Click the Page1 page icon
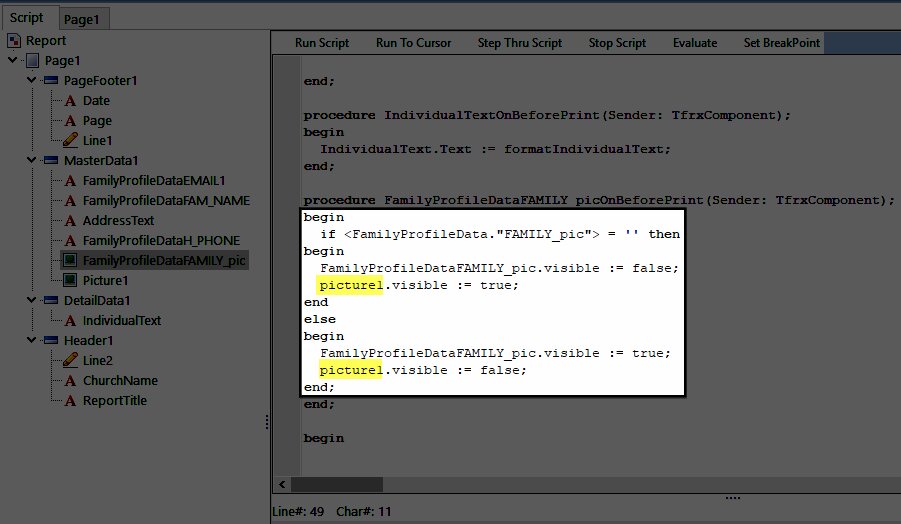The width and height of the screenshot is (901, 524). point(33,60)
